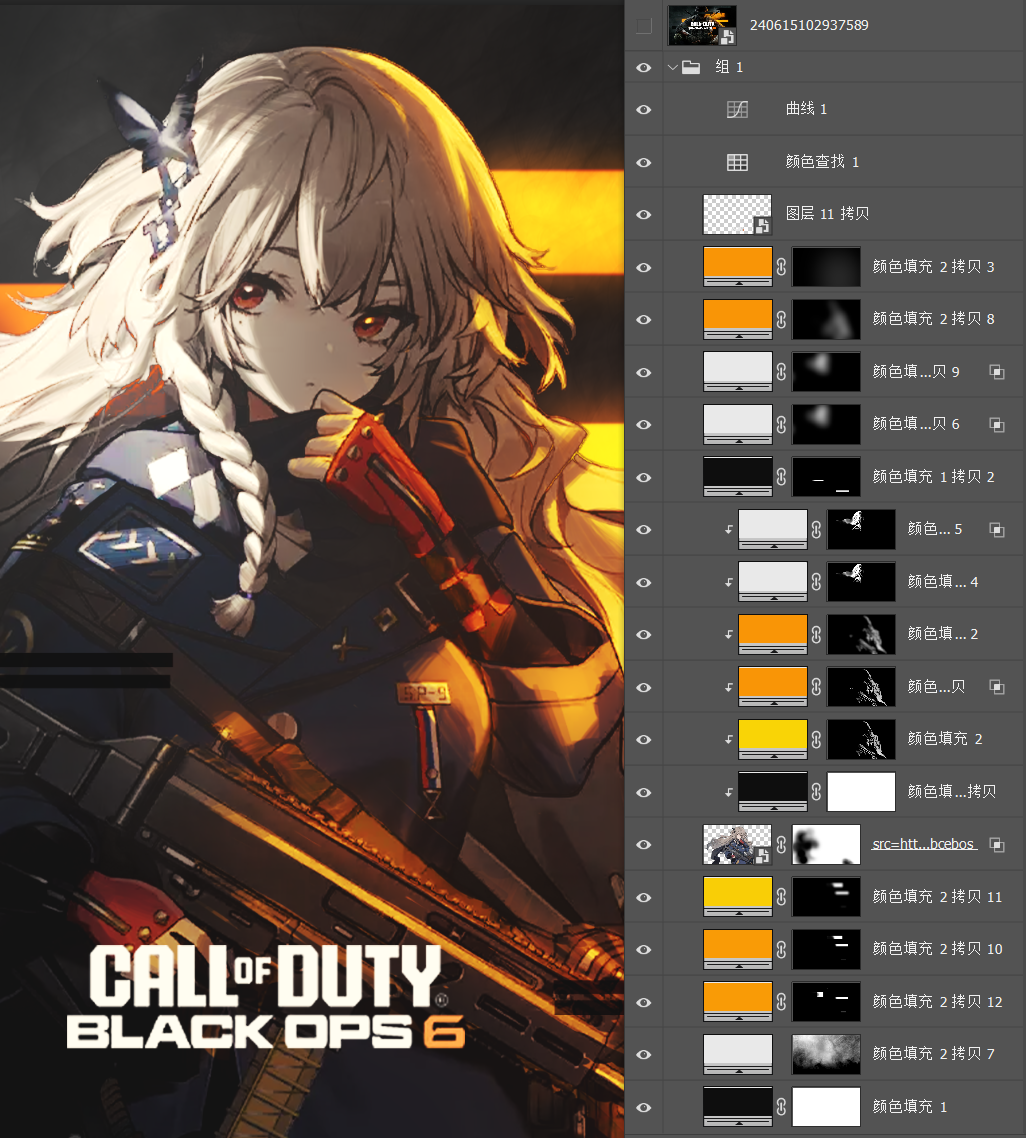Select the 图层 11 拷贝 layer name

tap(827, 214)
